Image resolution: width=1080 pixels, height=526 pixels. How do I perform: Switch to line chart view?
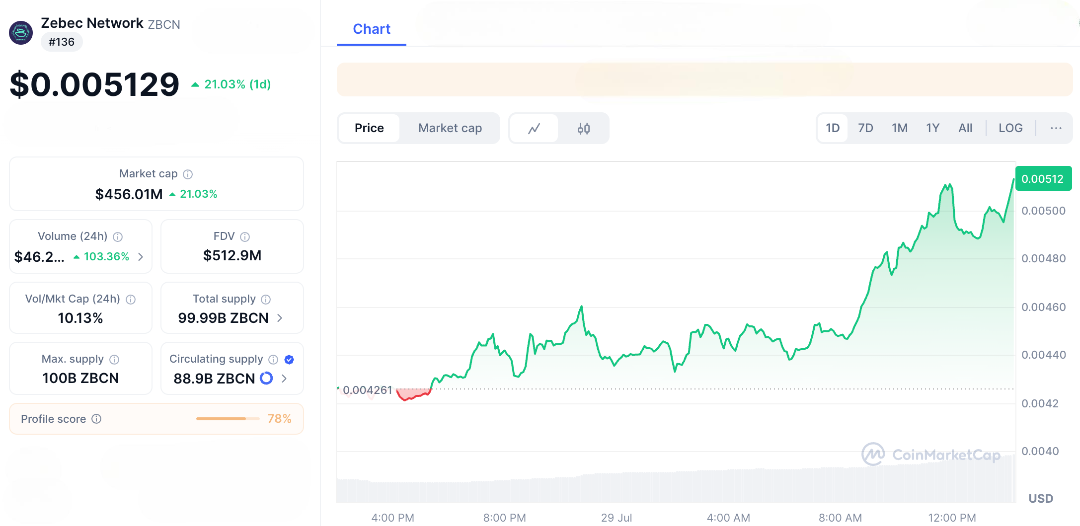click(534, 128)
